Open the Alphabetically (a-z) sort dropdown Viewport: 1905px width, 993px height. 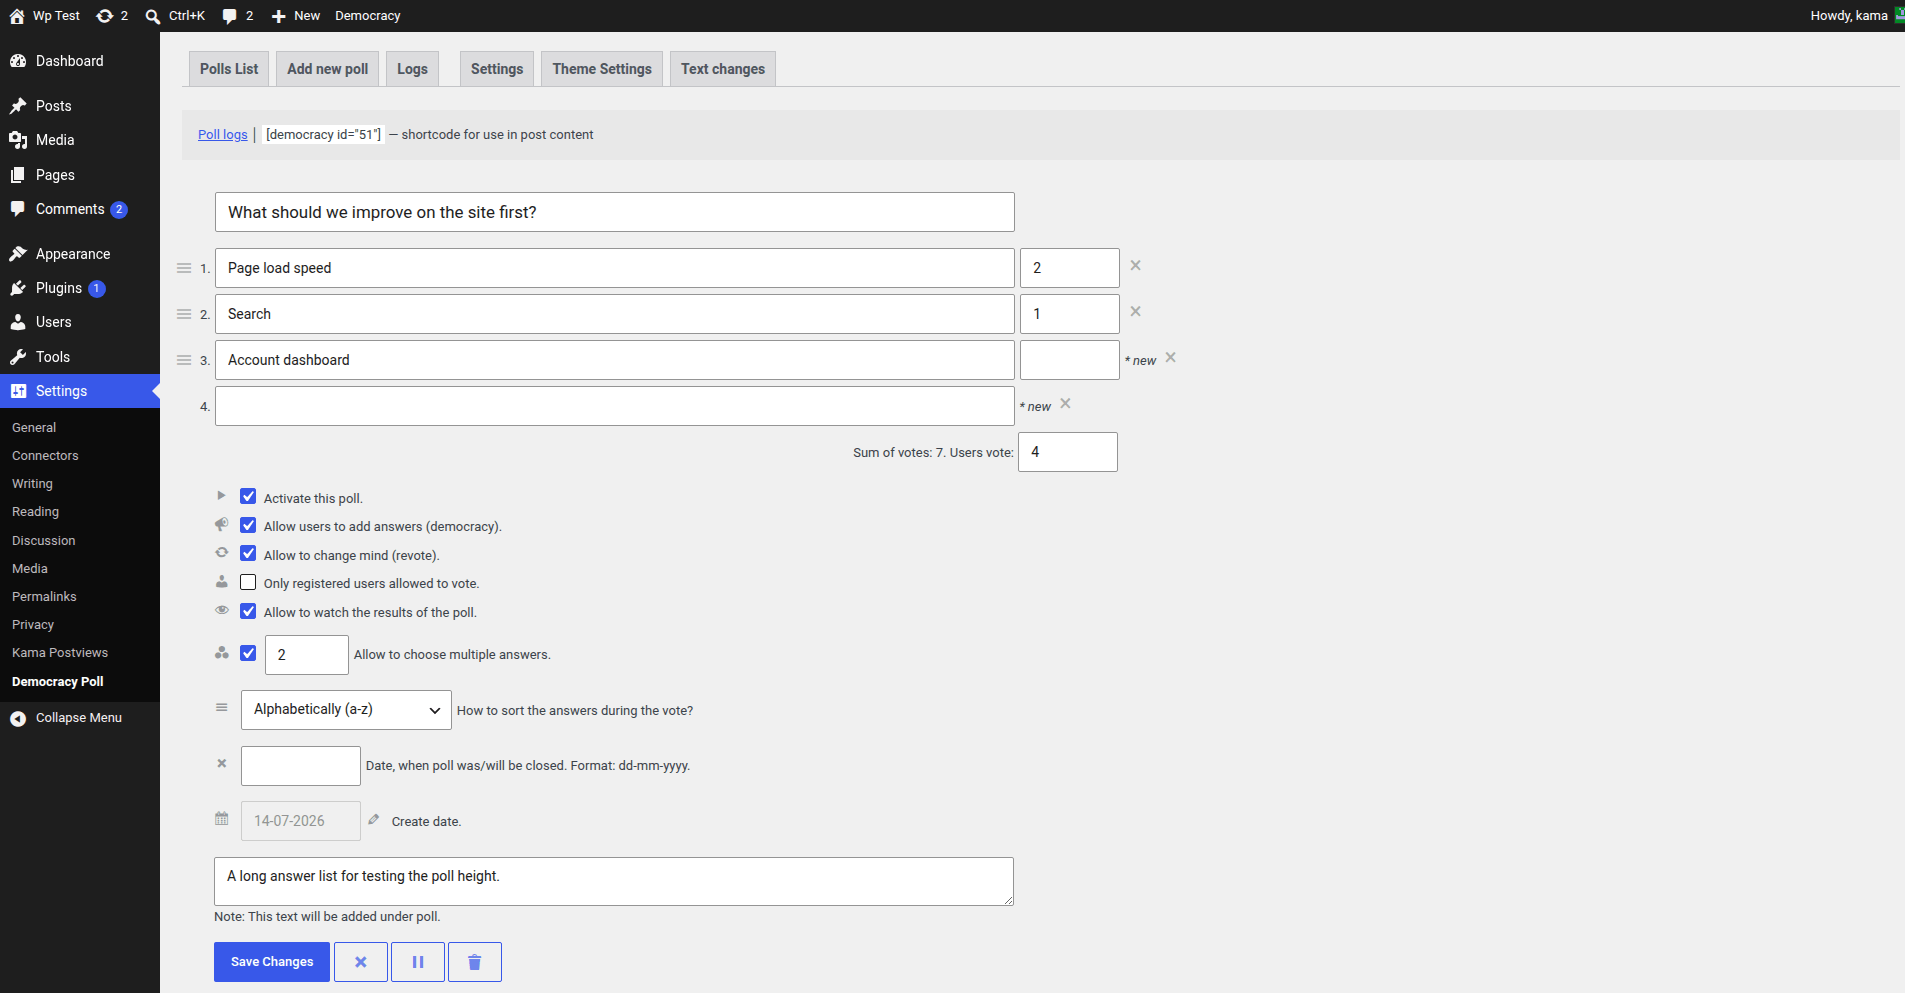tap(346, 710)
